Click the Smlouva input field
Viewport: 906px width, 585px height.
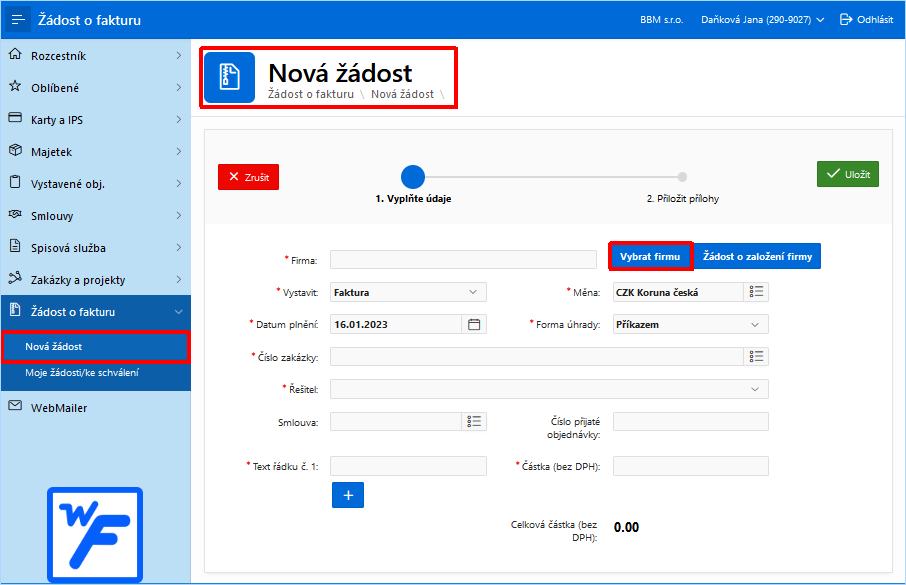point(396,421)
